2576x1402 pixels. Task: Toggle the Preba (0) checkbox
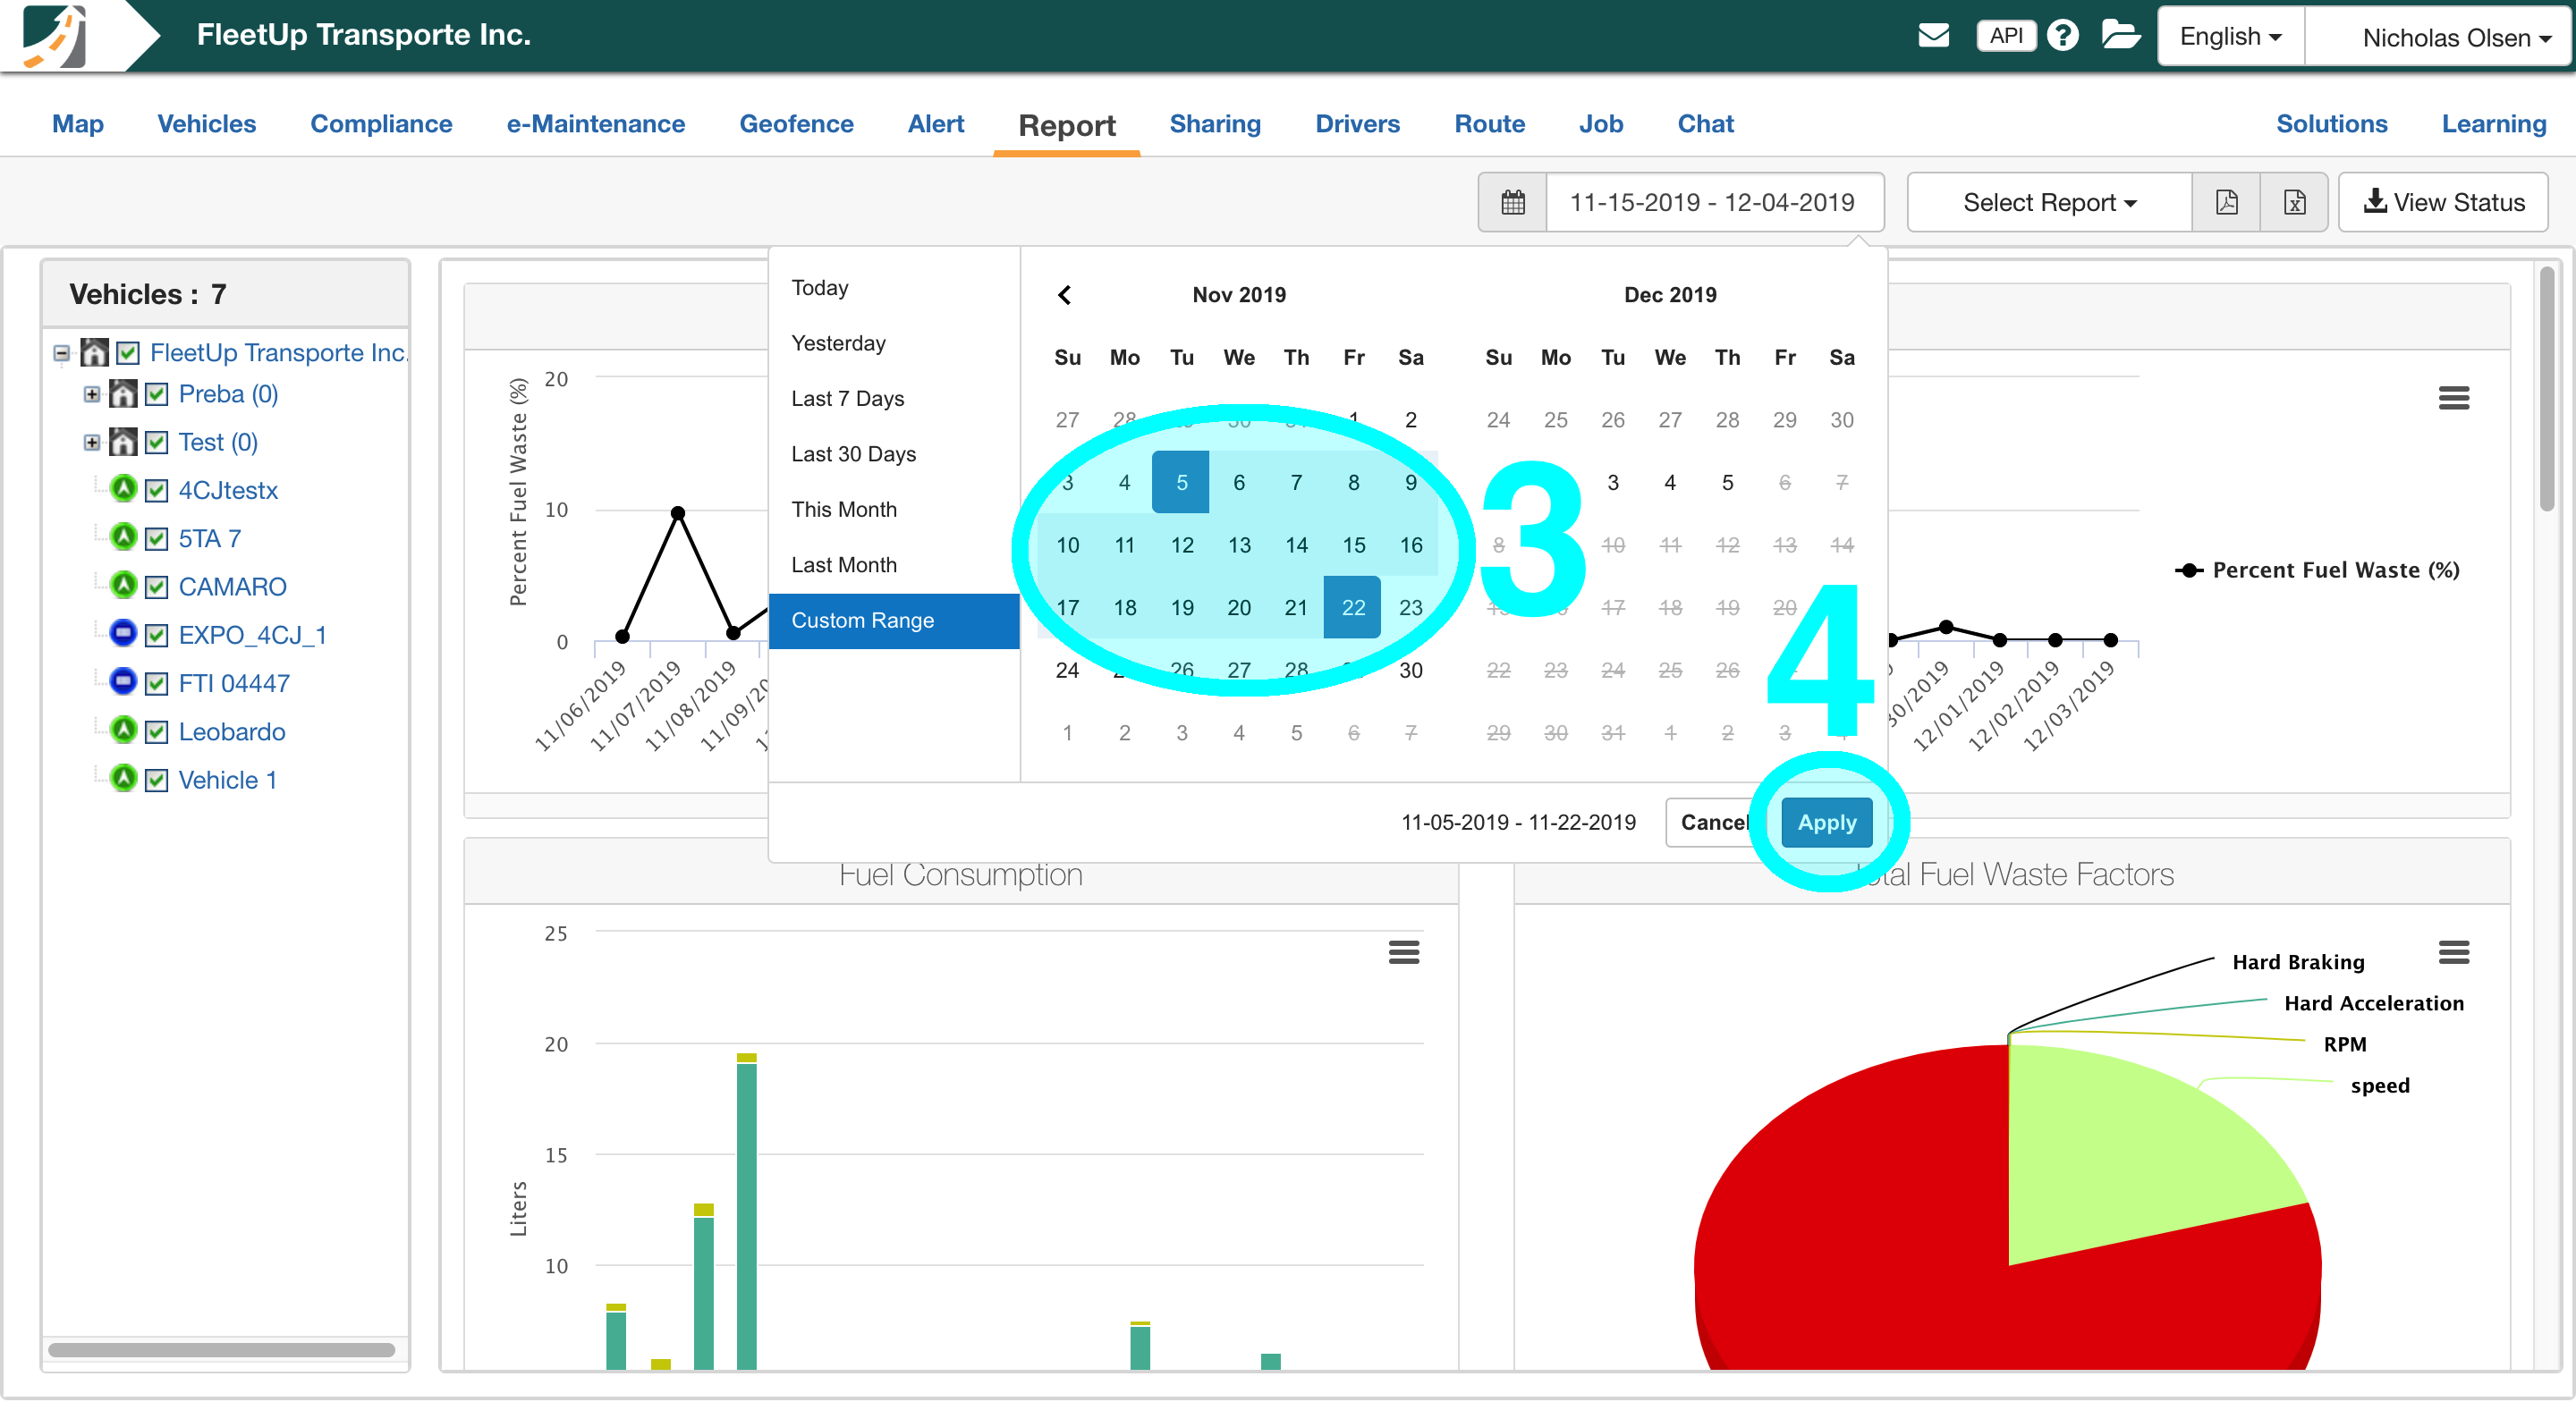(156, 394)
